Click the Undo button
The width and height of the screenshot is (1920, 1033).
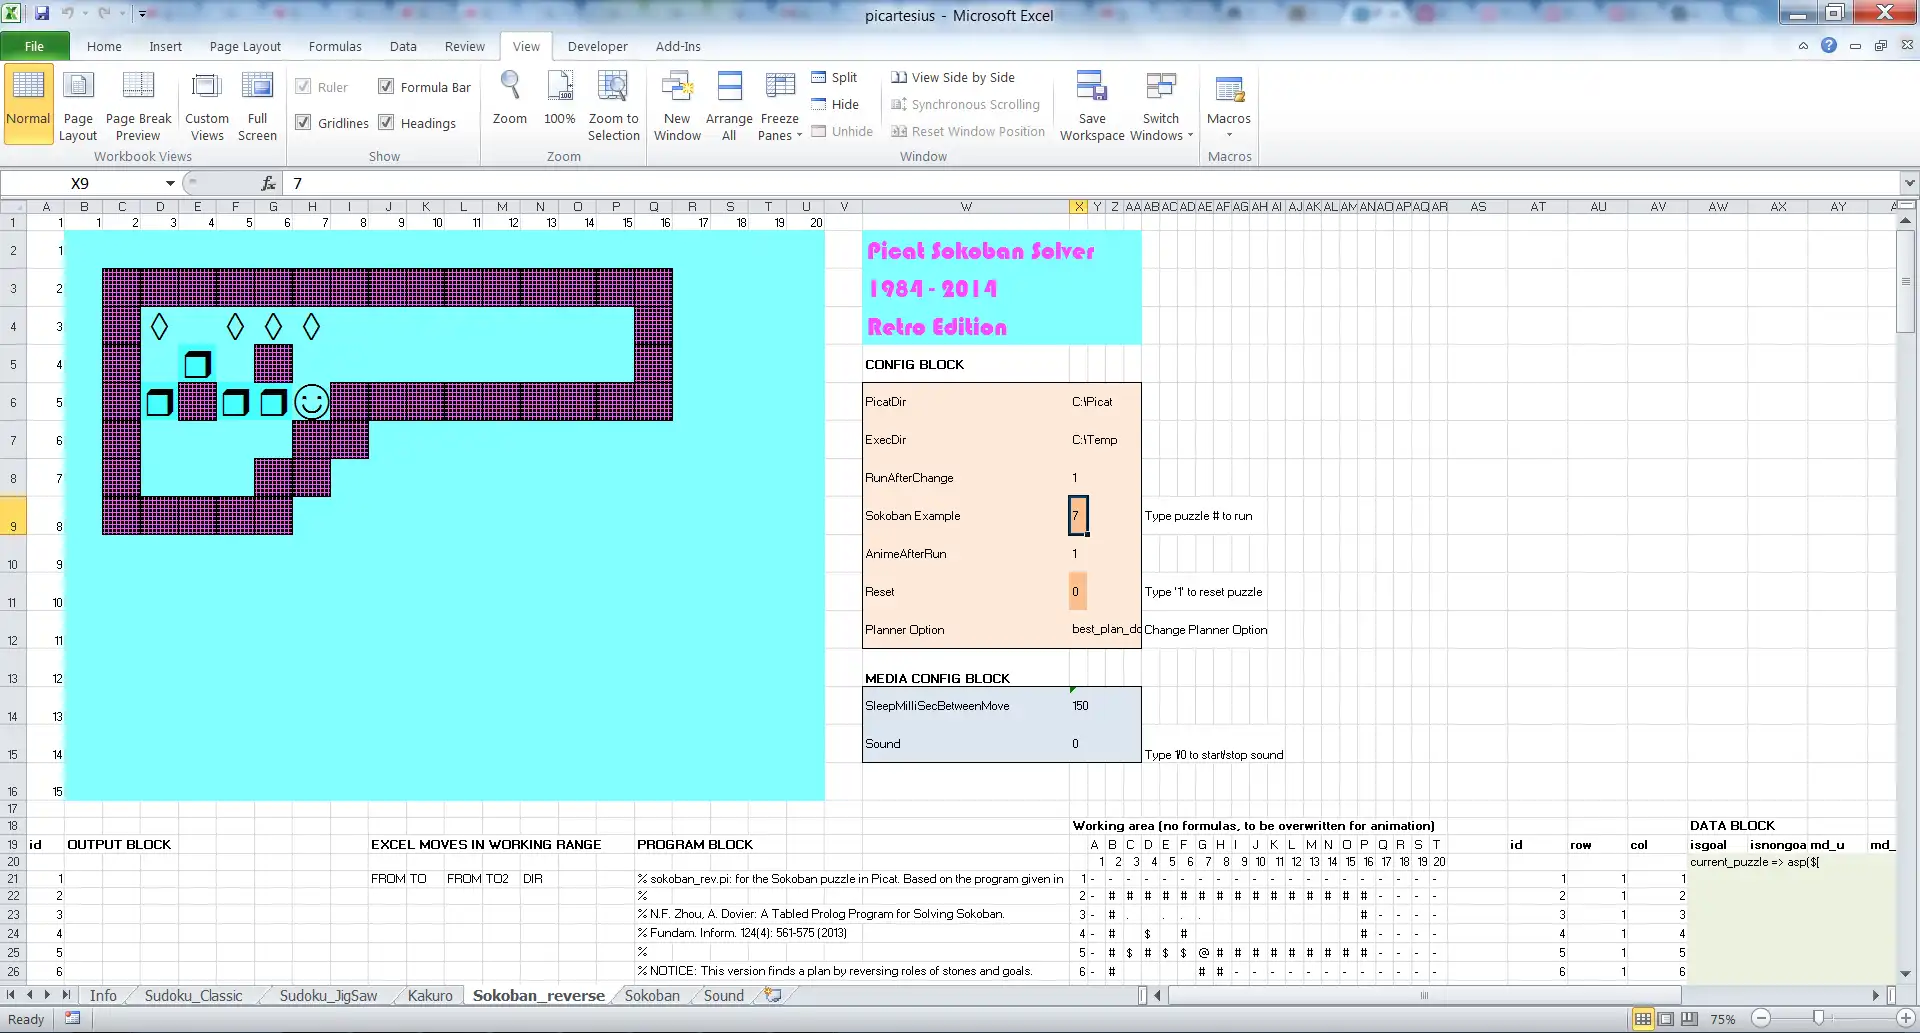click(x=68, y=14)
